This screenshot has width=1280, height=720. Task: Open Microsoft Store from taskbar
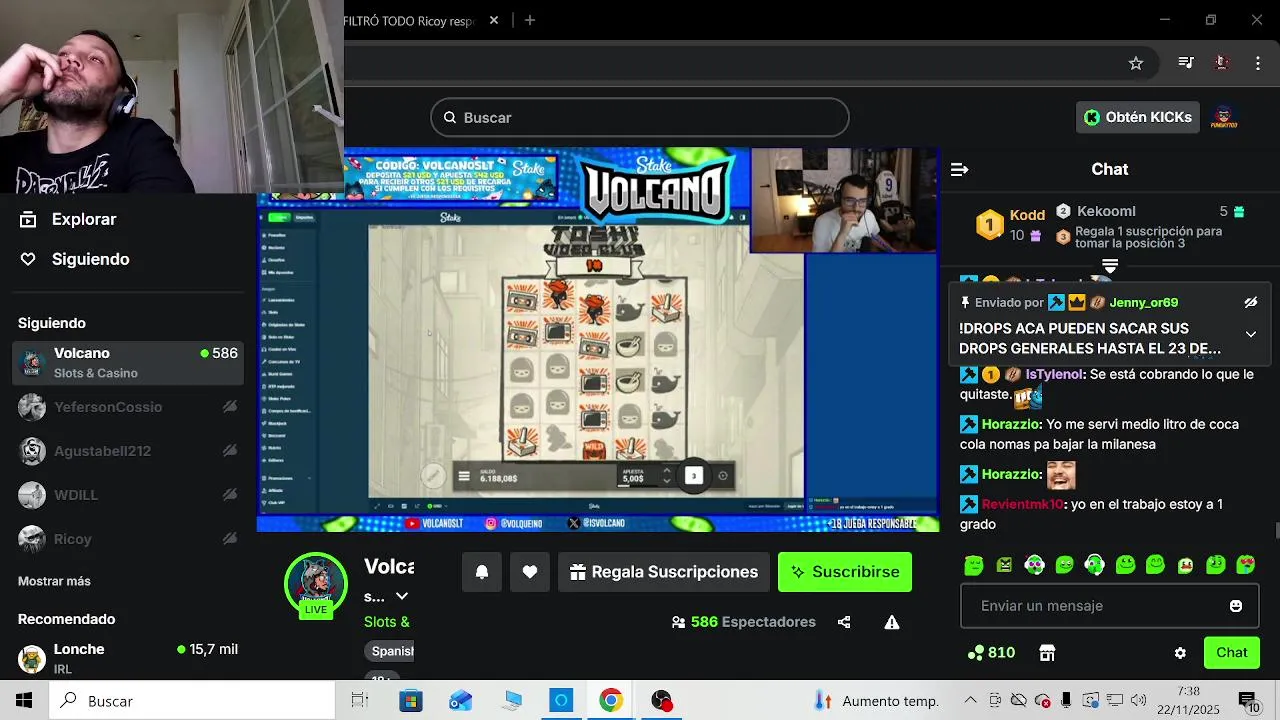click(x=411, y=701)
